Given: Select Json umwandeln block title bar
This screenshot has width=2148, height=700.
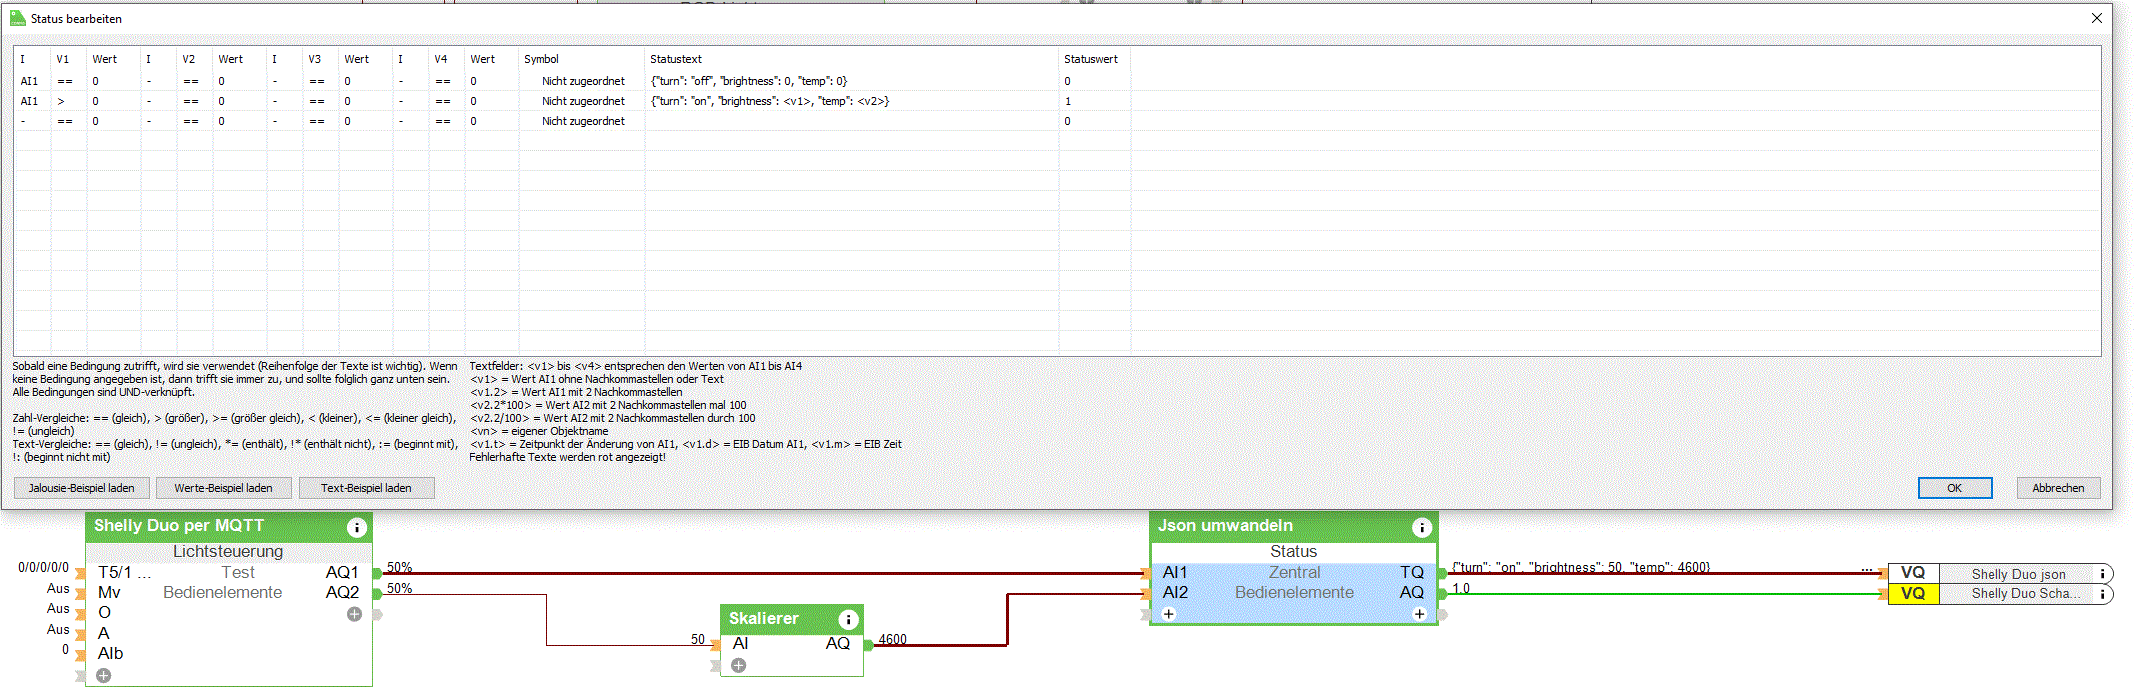Looking at the screenshot, I should 1293,526.
